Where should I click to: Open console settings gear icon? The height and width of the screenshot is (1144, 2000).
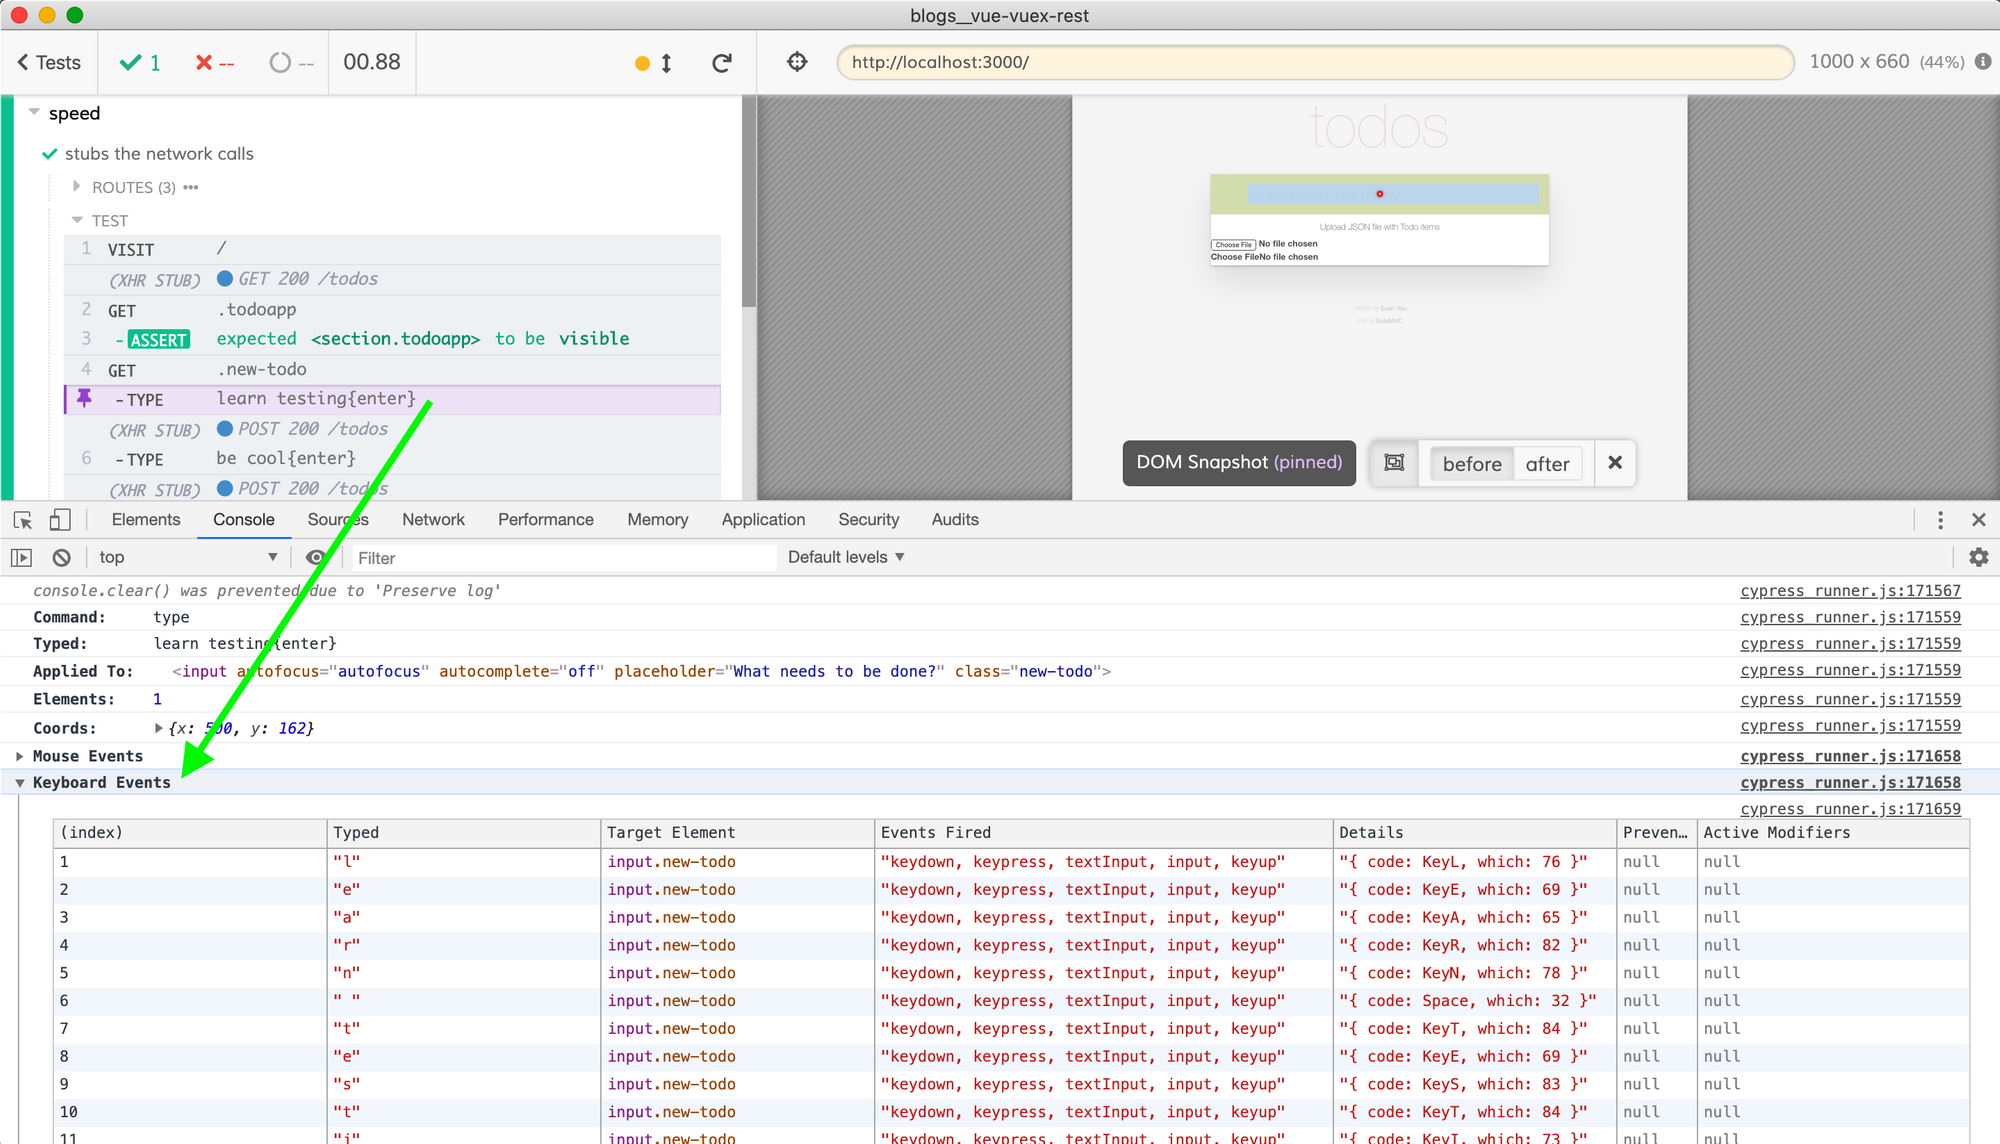[1978, 557]
